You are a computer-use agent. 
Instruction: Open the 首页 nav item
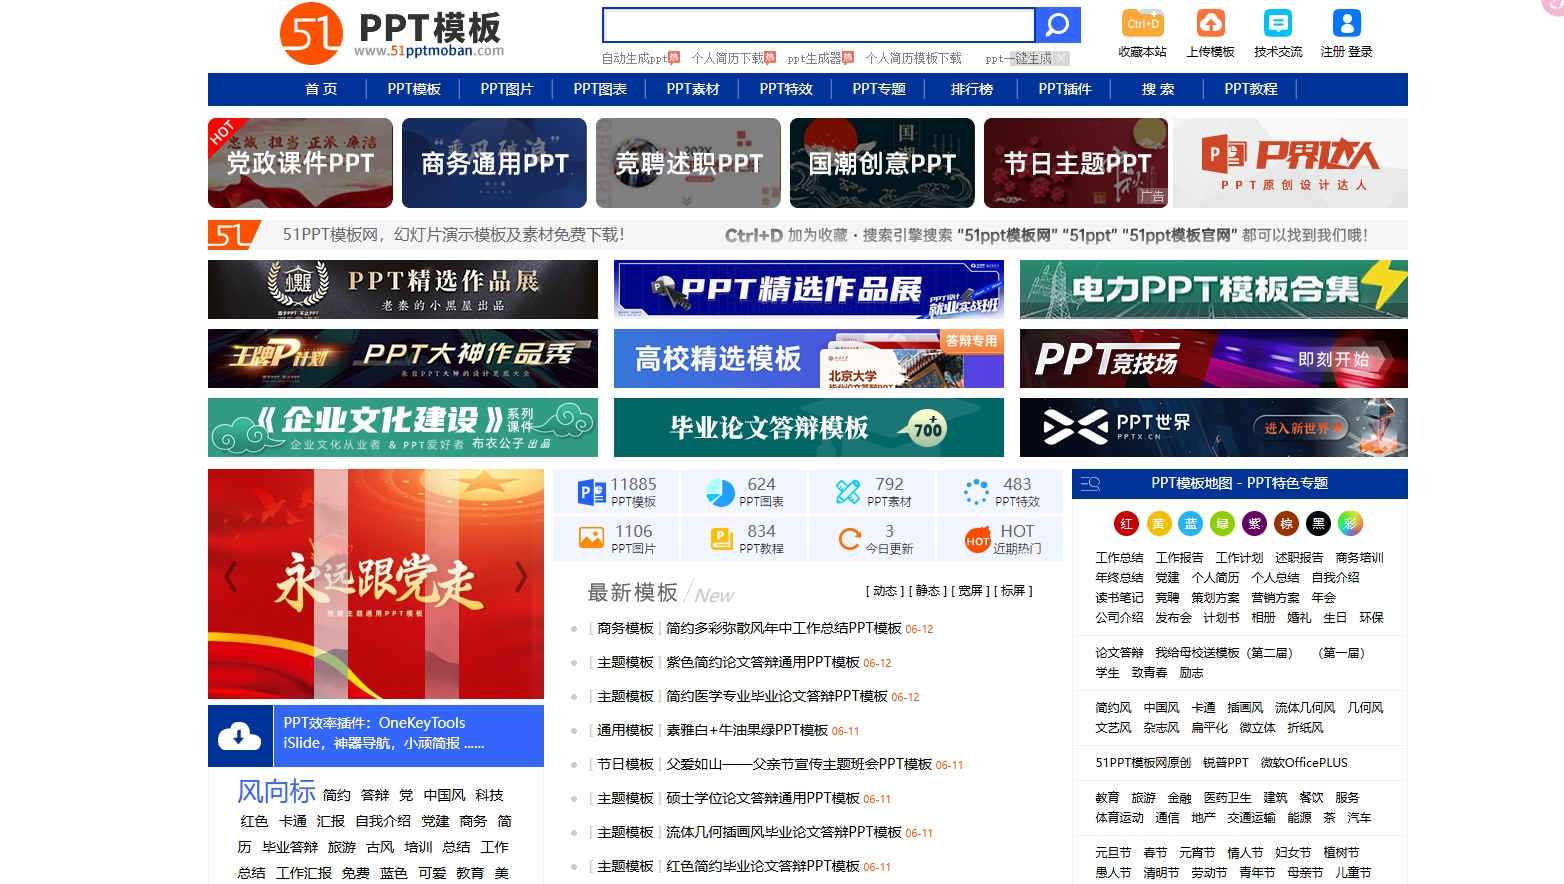click(321, 89)
